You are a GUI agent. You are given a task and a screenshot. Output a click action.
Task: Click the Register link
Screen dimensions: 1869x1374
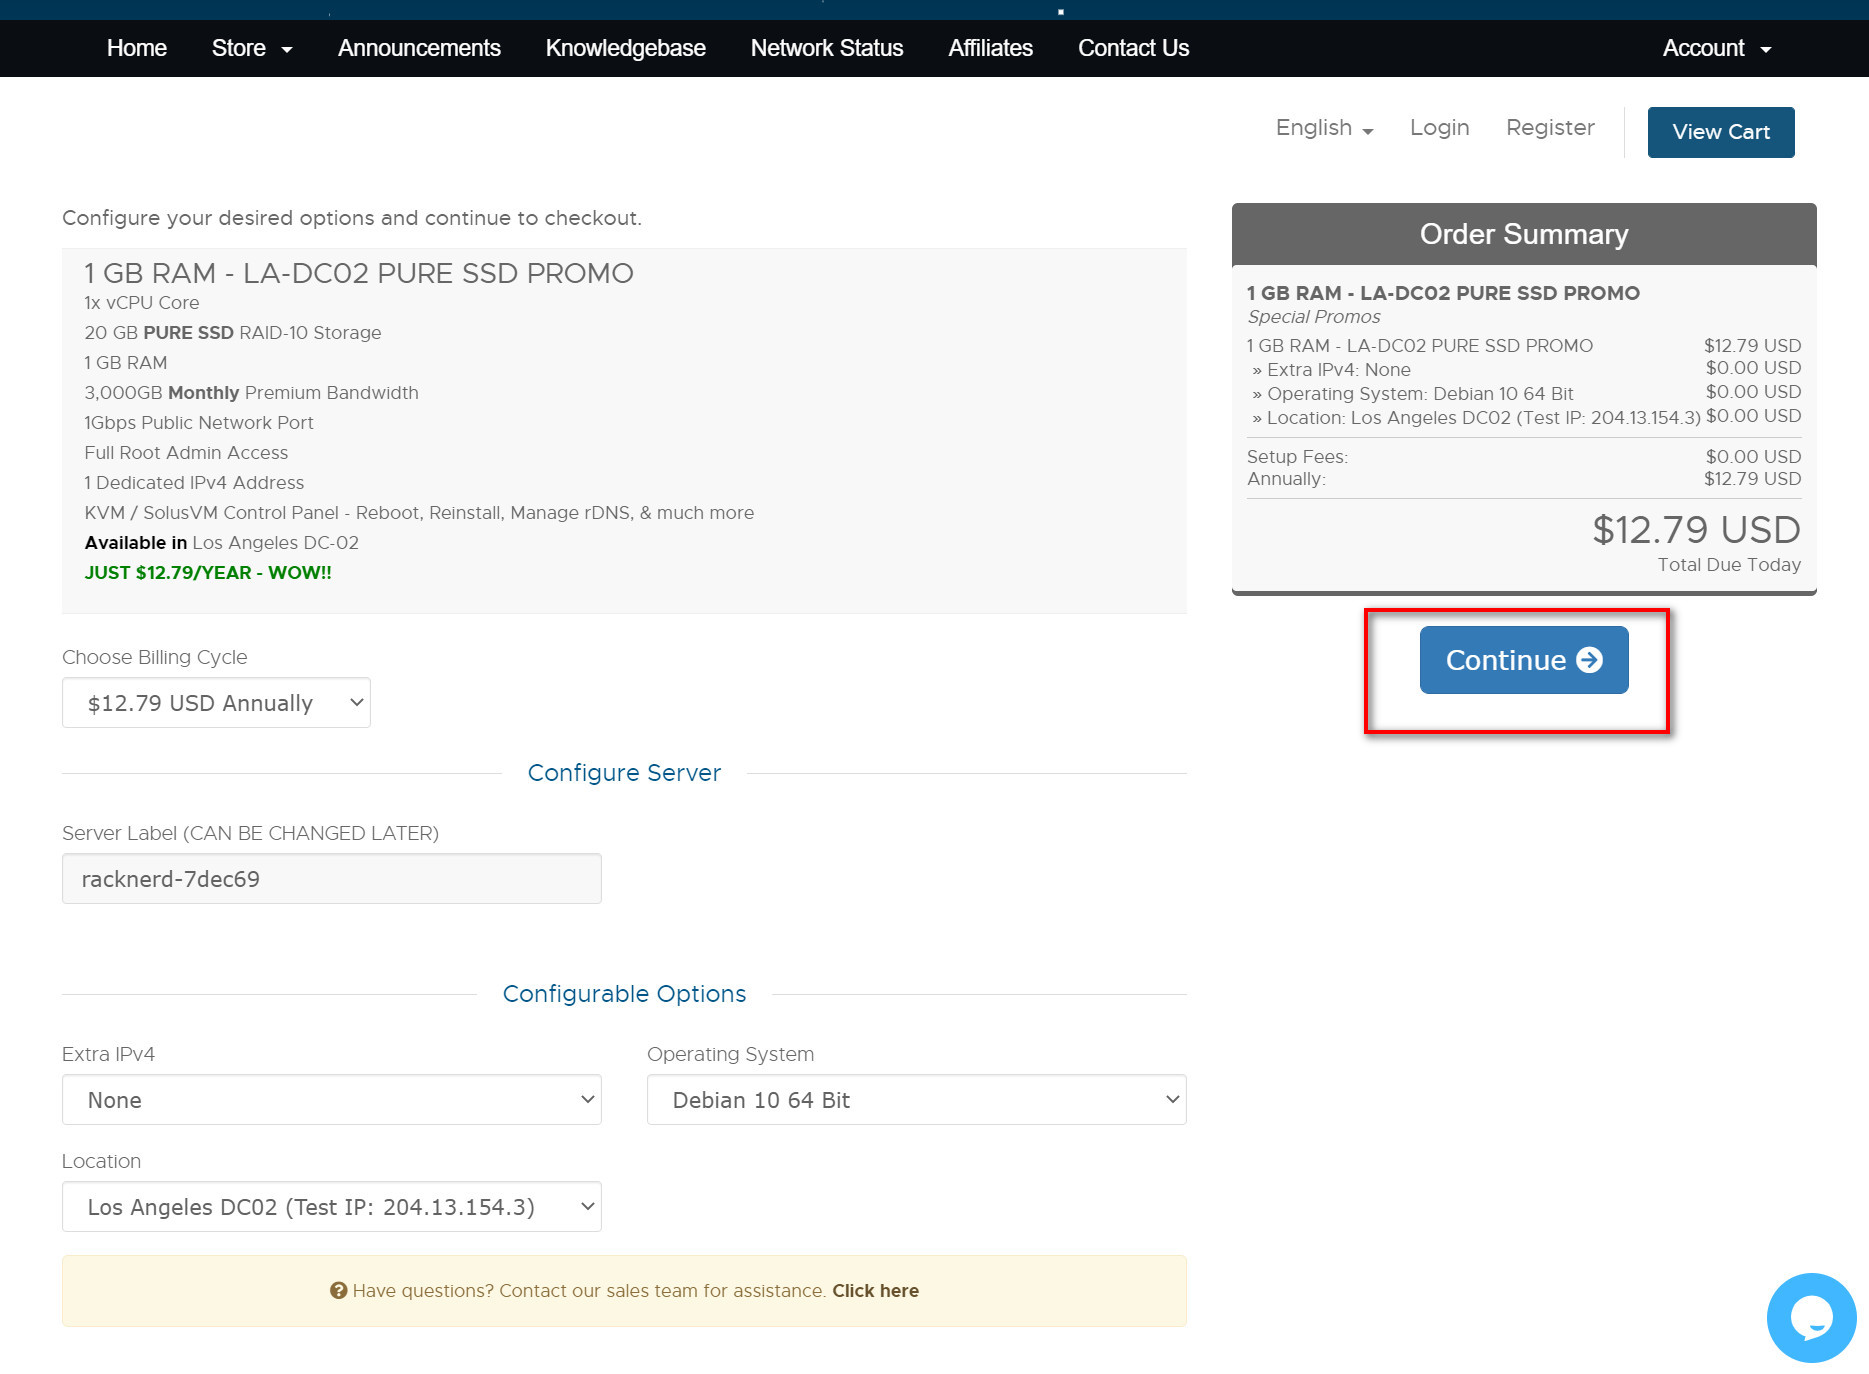[x=1549, y=128]
